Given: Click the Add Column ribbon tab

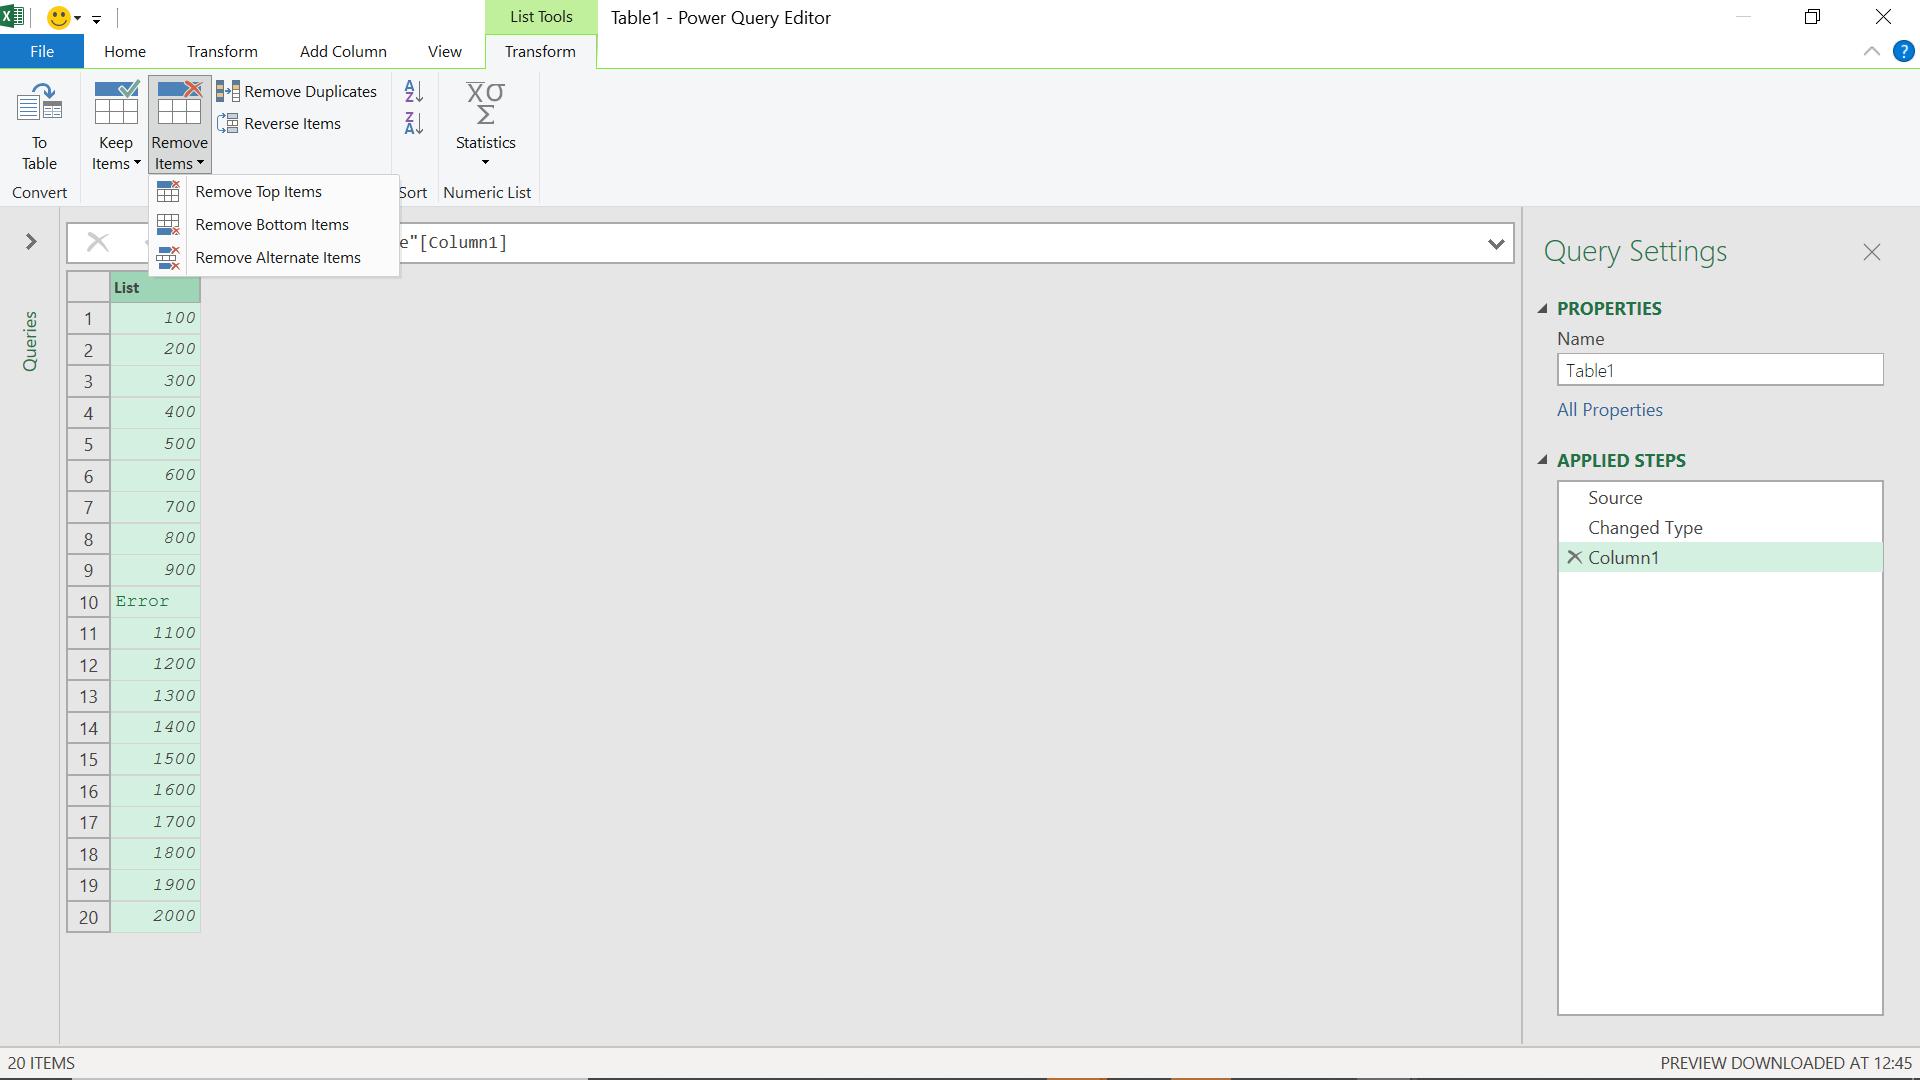Looking at the screenshot, I should 343,51.
